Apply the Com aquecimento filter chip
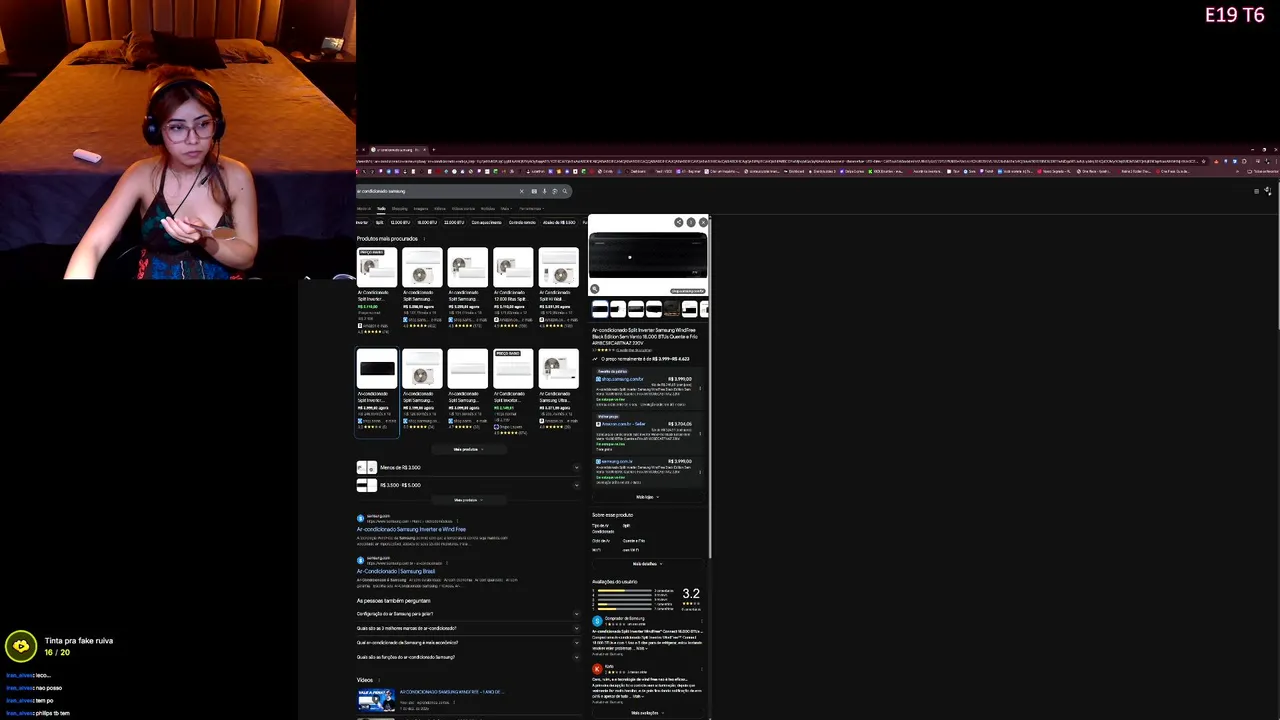This screenshot has width=1280, height=720. click(486, 222)
